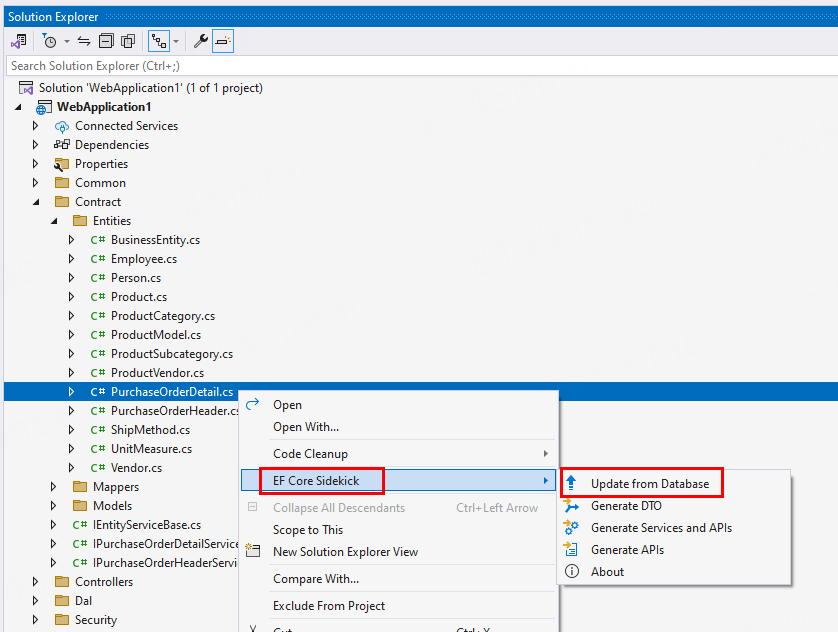Collapse the Entities folder

54,221
